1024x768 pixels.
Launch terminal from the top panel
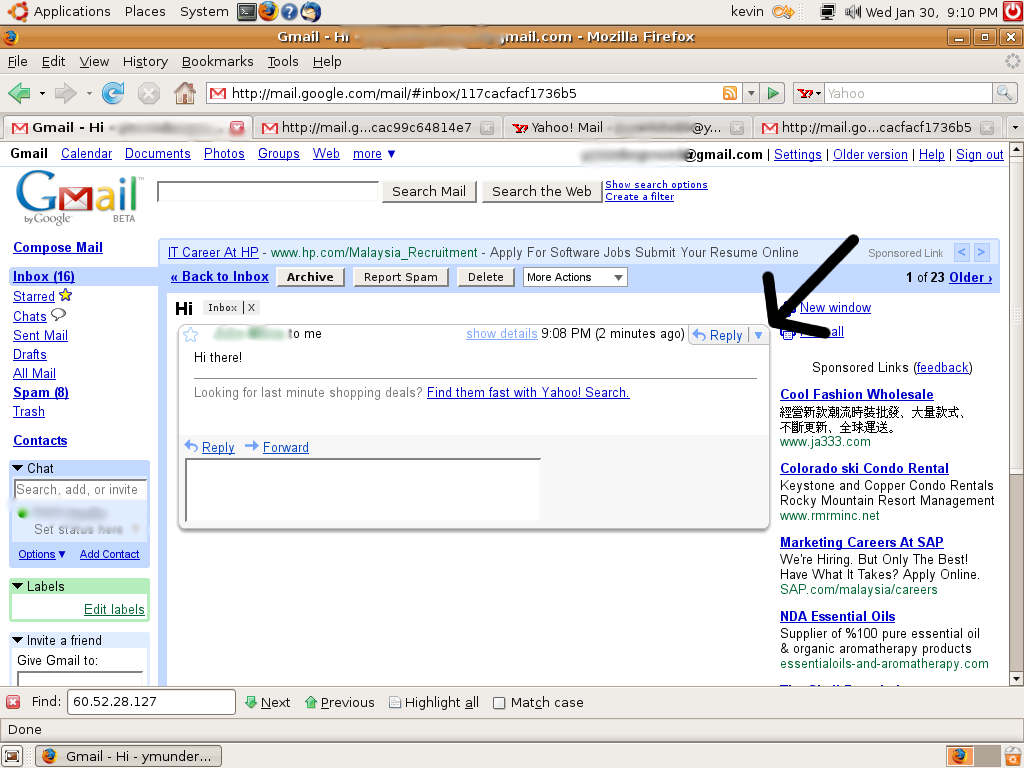(246, 12)
